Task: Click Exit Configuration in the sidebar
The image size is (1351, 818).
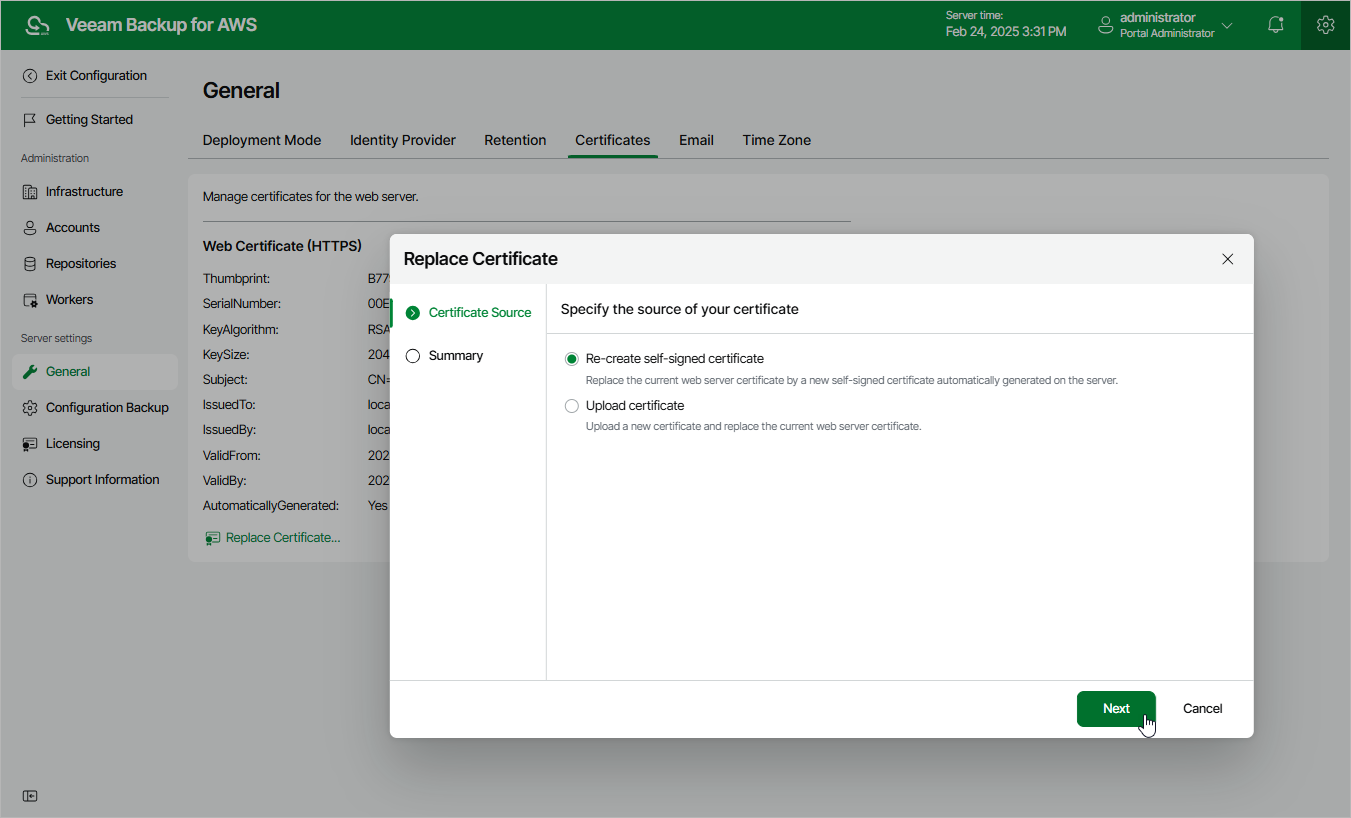Action: [96, 76]
